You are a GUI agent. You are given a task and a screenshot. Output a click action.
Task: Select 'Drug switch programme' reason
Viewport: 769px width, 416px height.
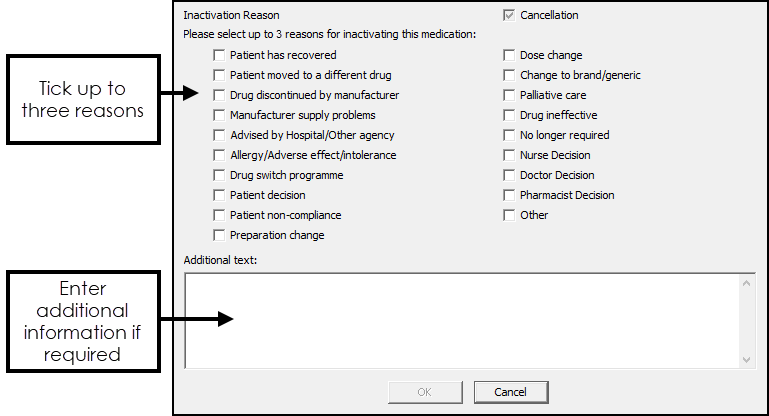[219, 176]
